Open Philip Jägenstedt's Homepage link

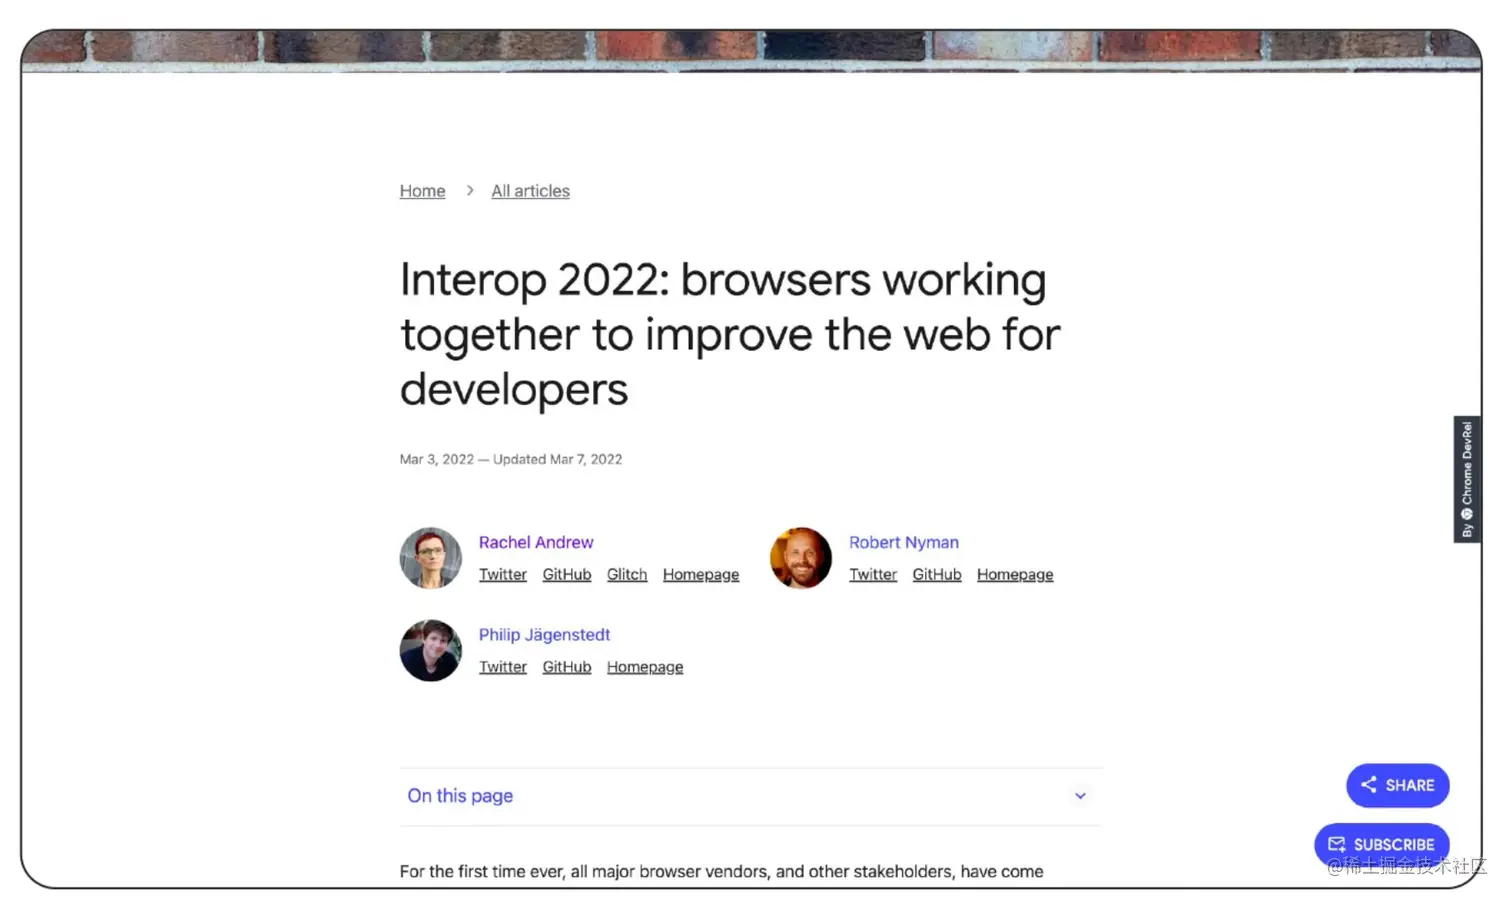645,666
